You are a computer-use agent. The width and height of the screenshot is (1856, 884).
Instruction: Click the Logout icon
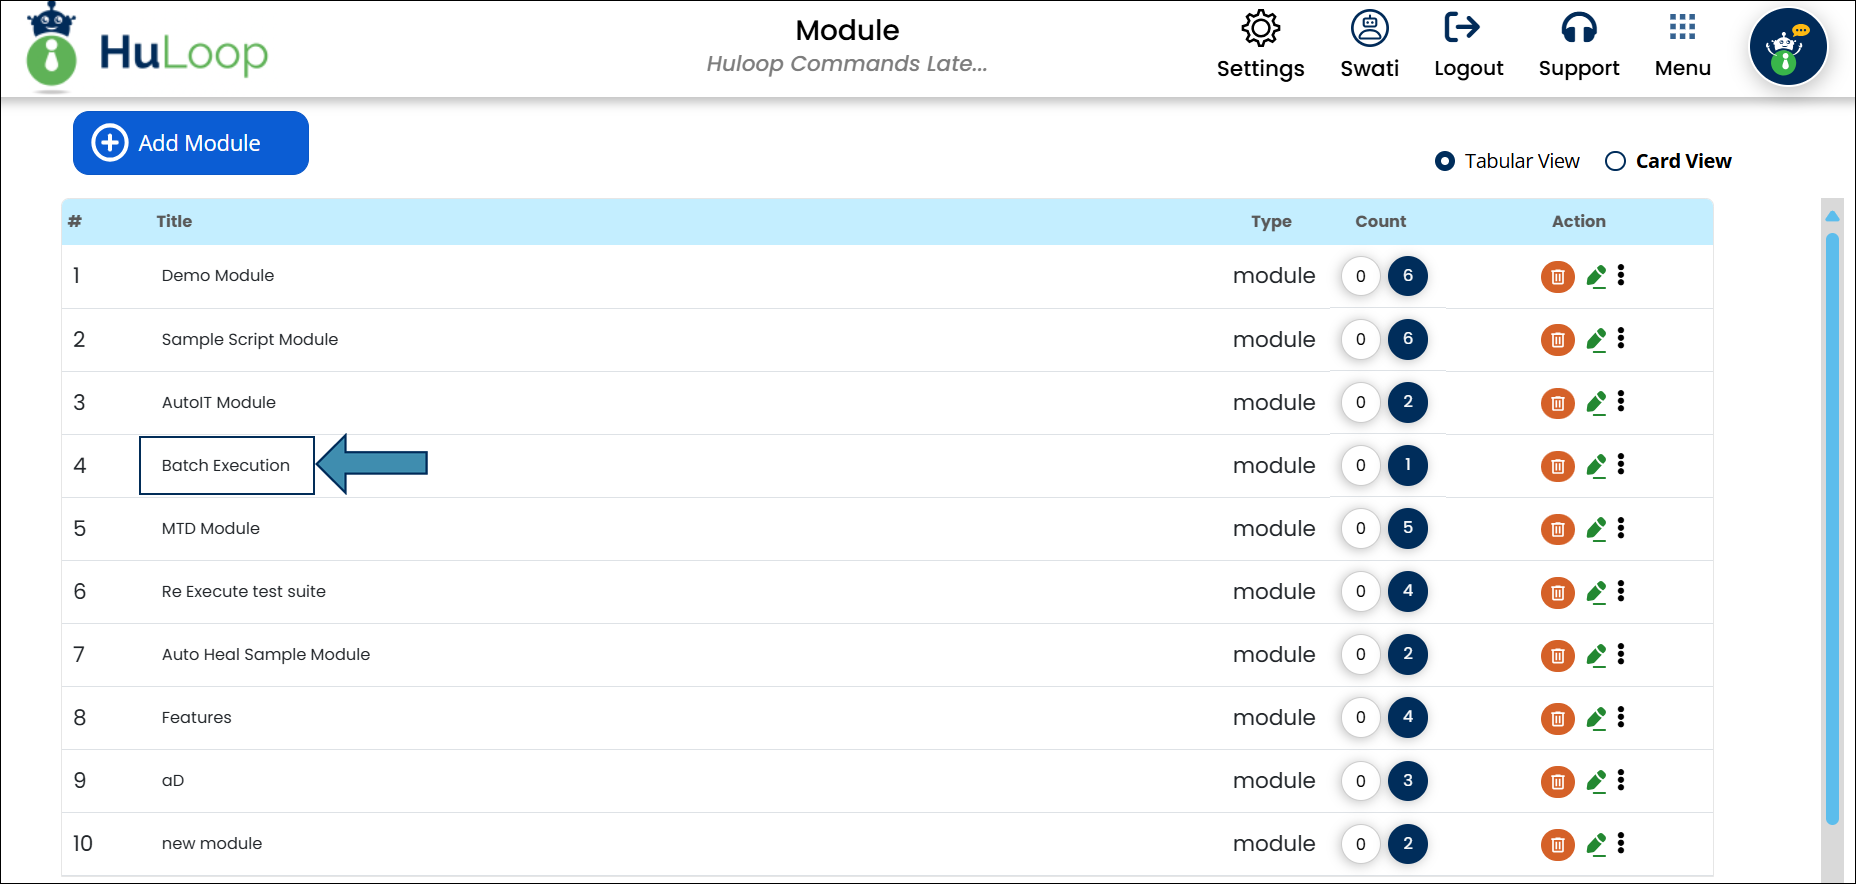pyautogui.click(x=1462, y=27)
